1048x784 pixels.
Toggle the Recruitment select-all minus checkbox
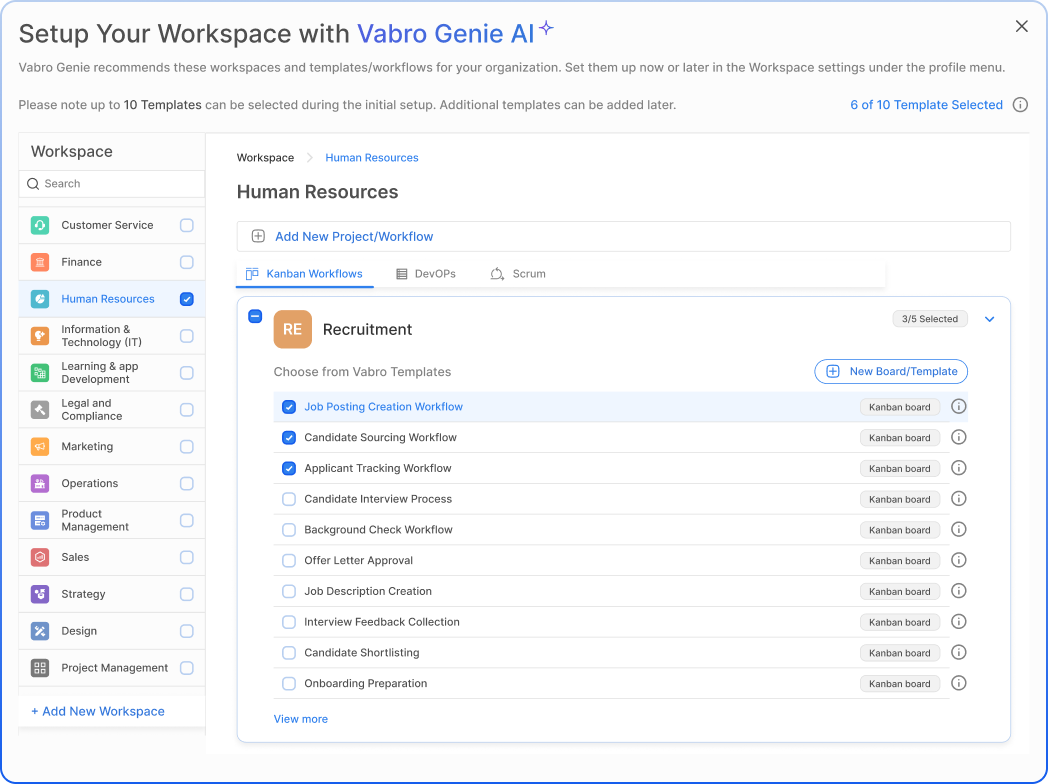255,316
